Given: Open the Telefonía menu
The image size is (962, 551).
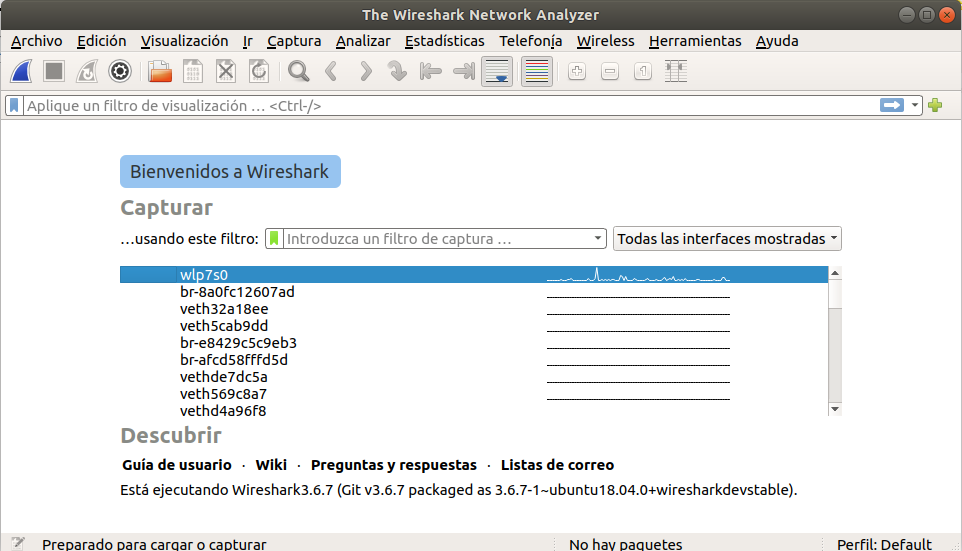Looking at the screenshot, I should pos(530,41).
